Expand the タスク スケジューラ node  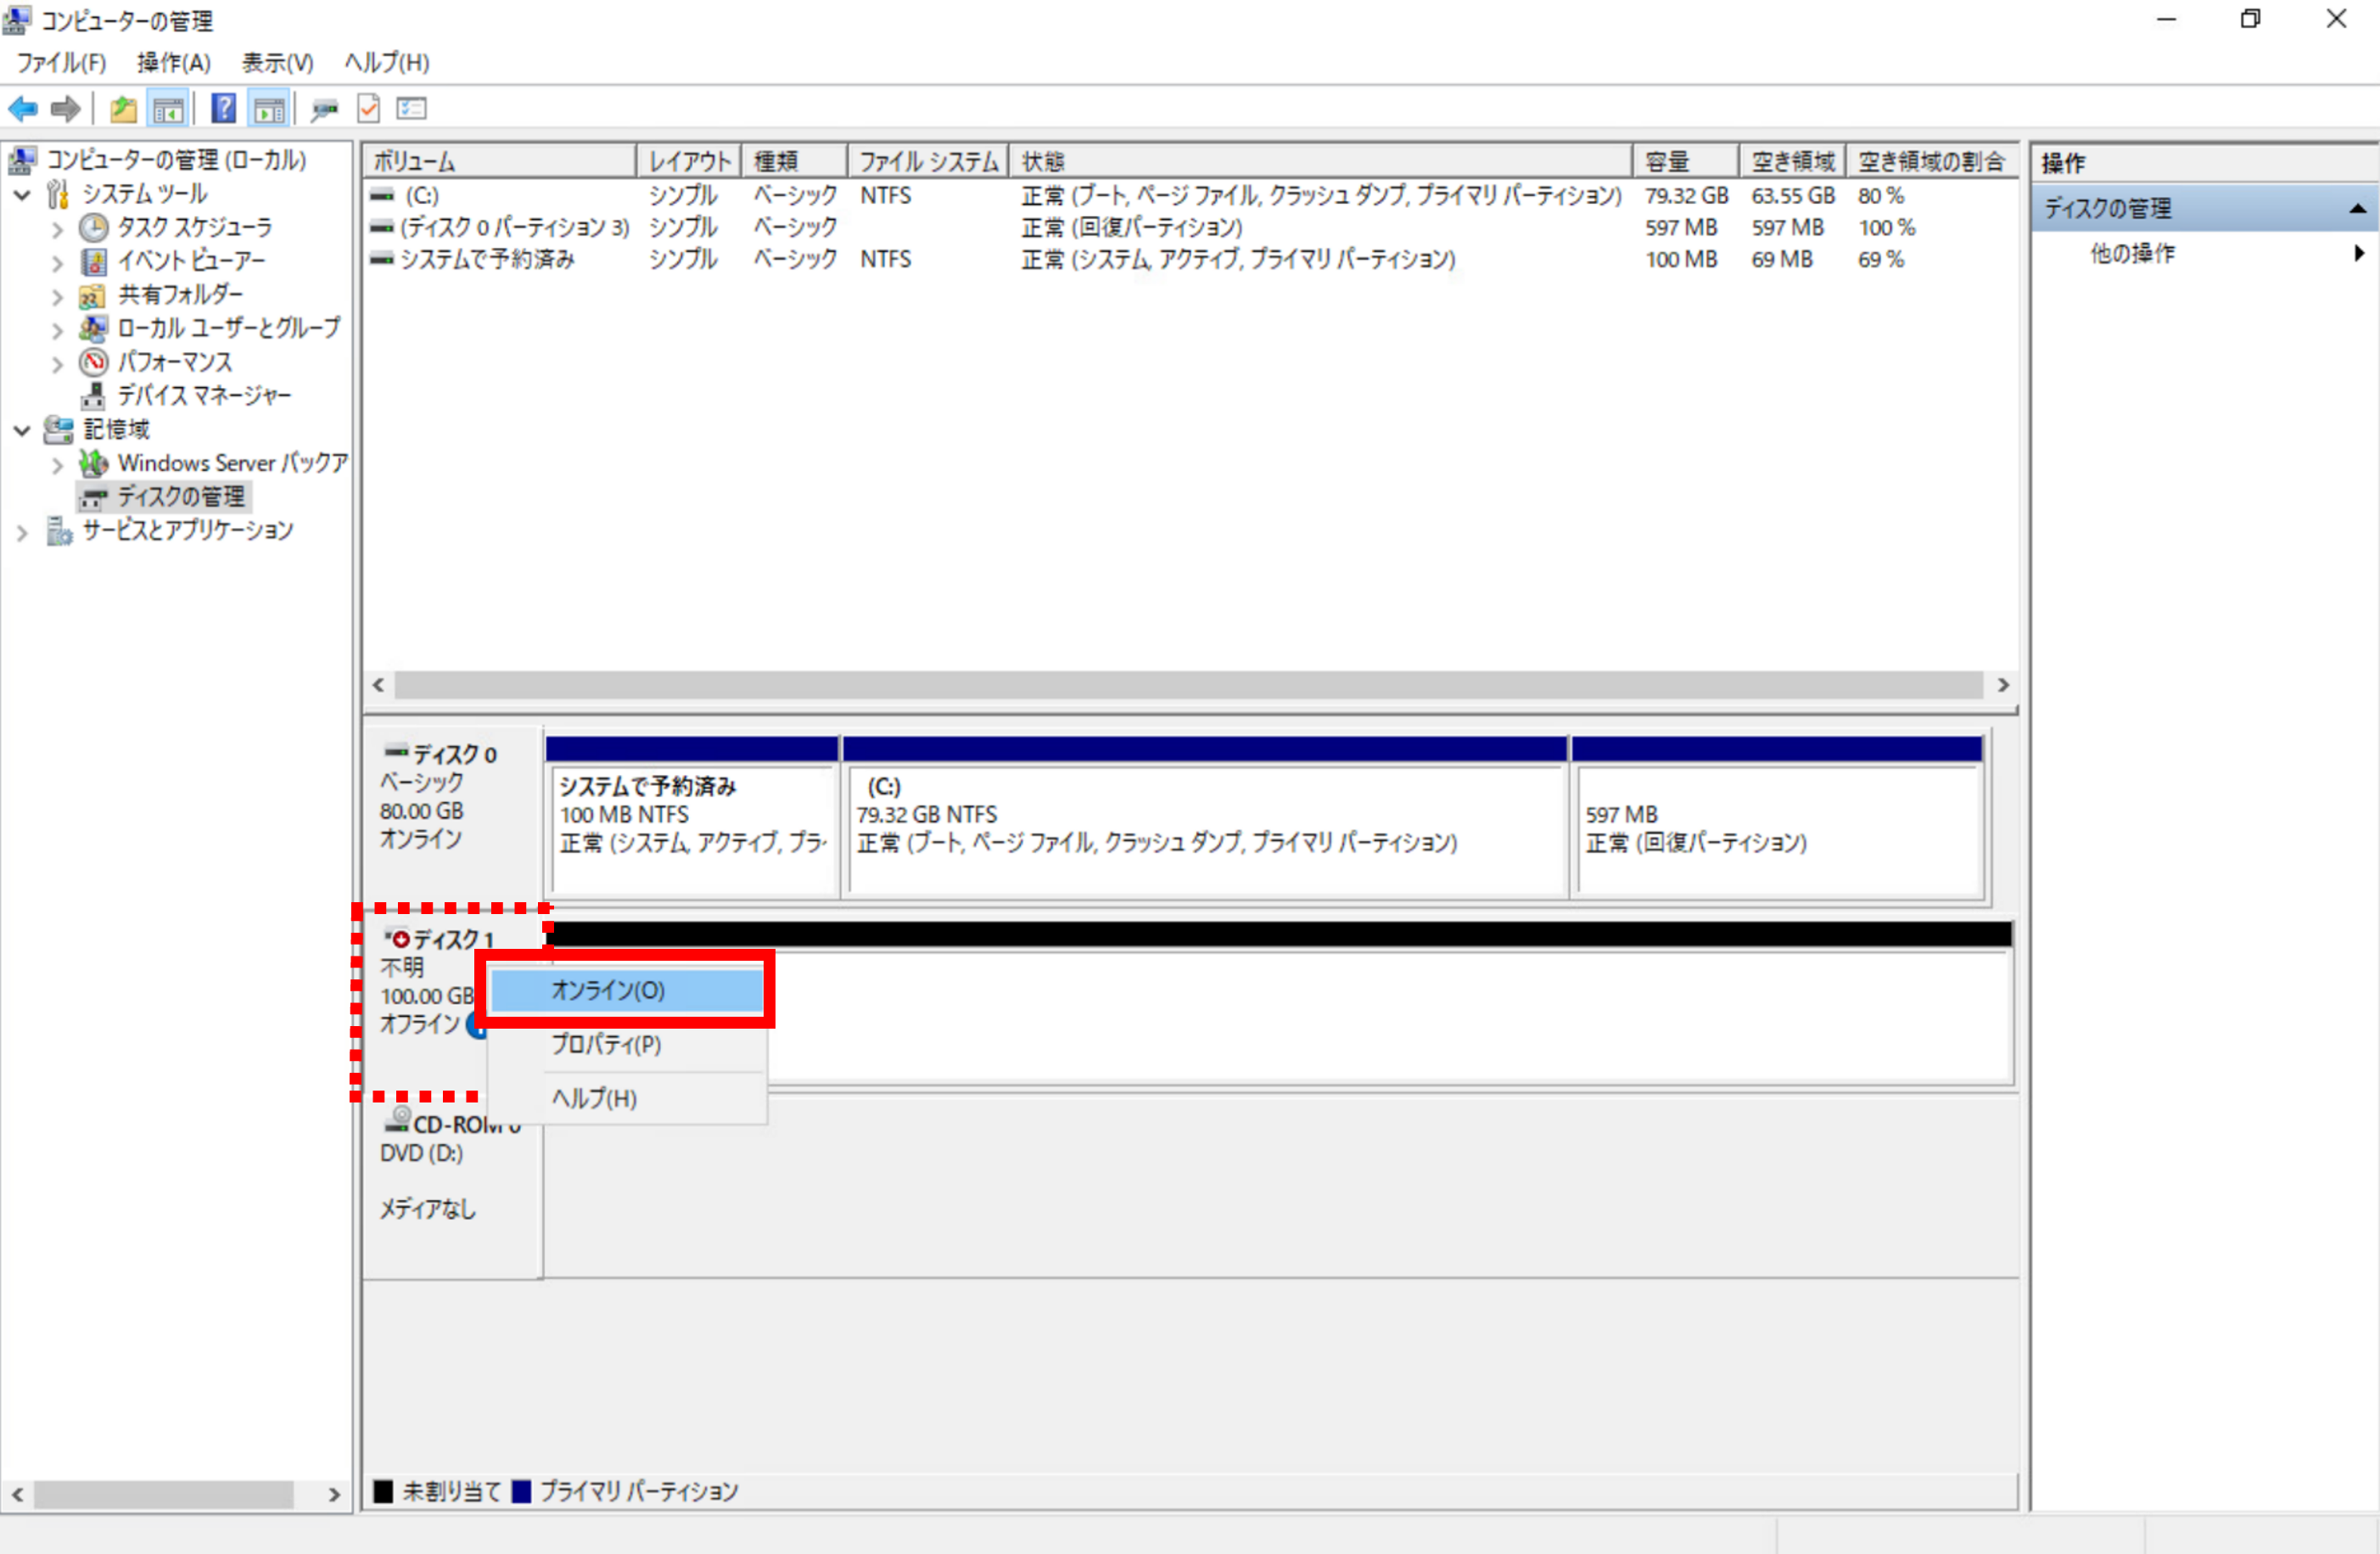tap(57, 229)
